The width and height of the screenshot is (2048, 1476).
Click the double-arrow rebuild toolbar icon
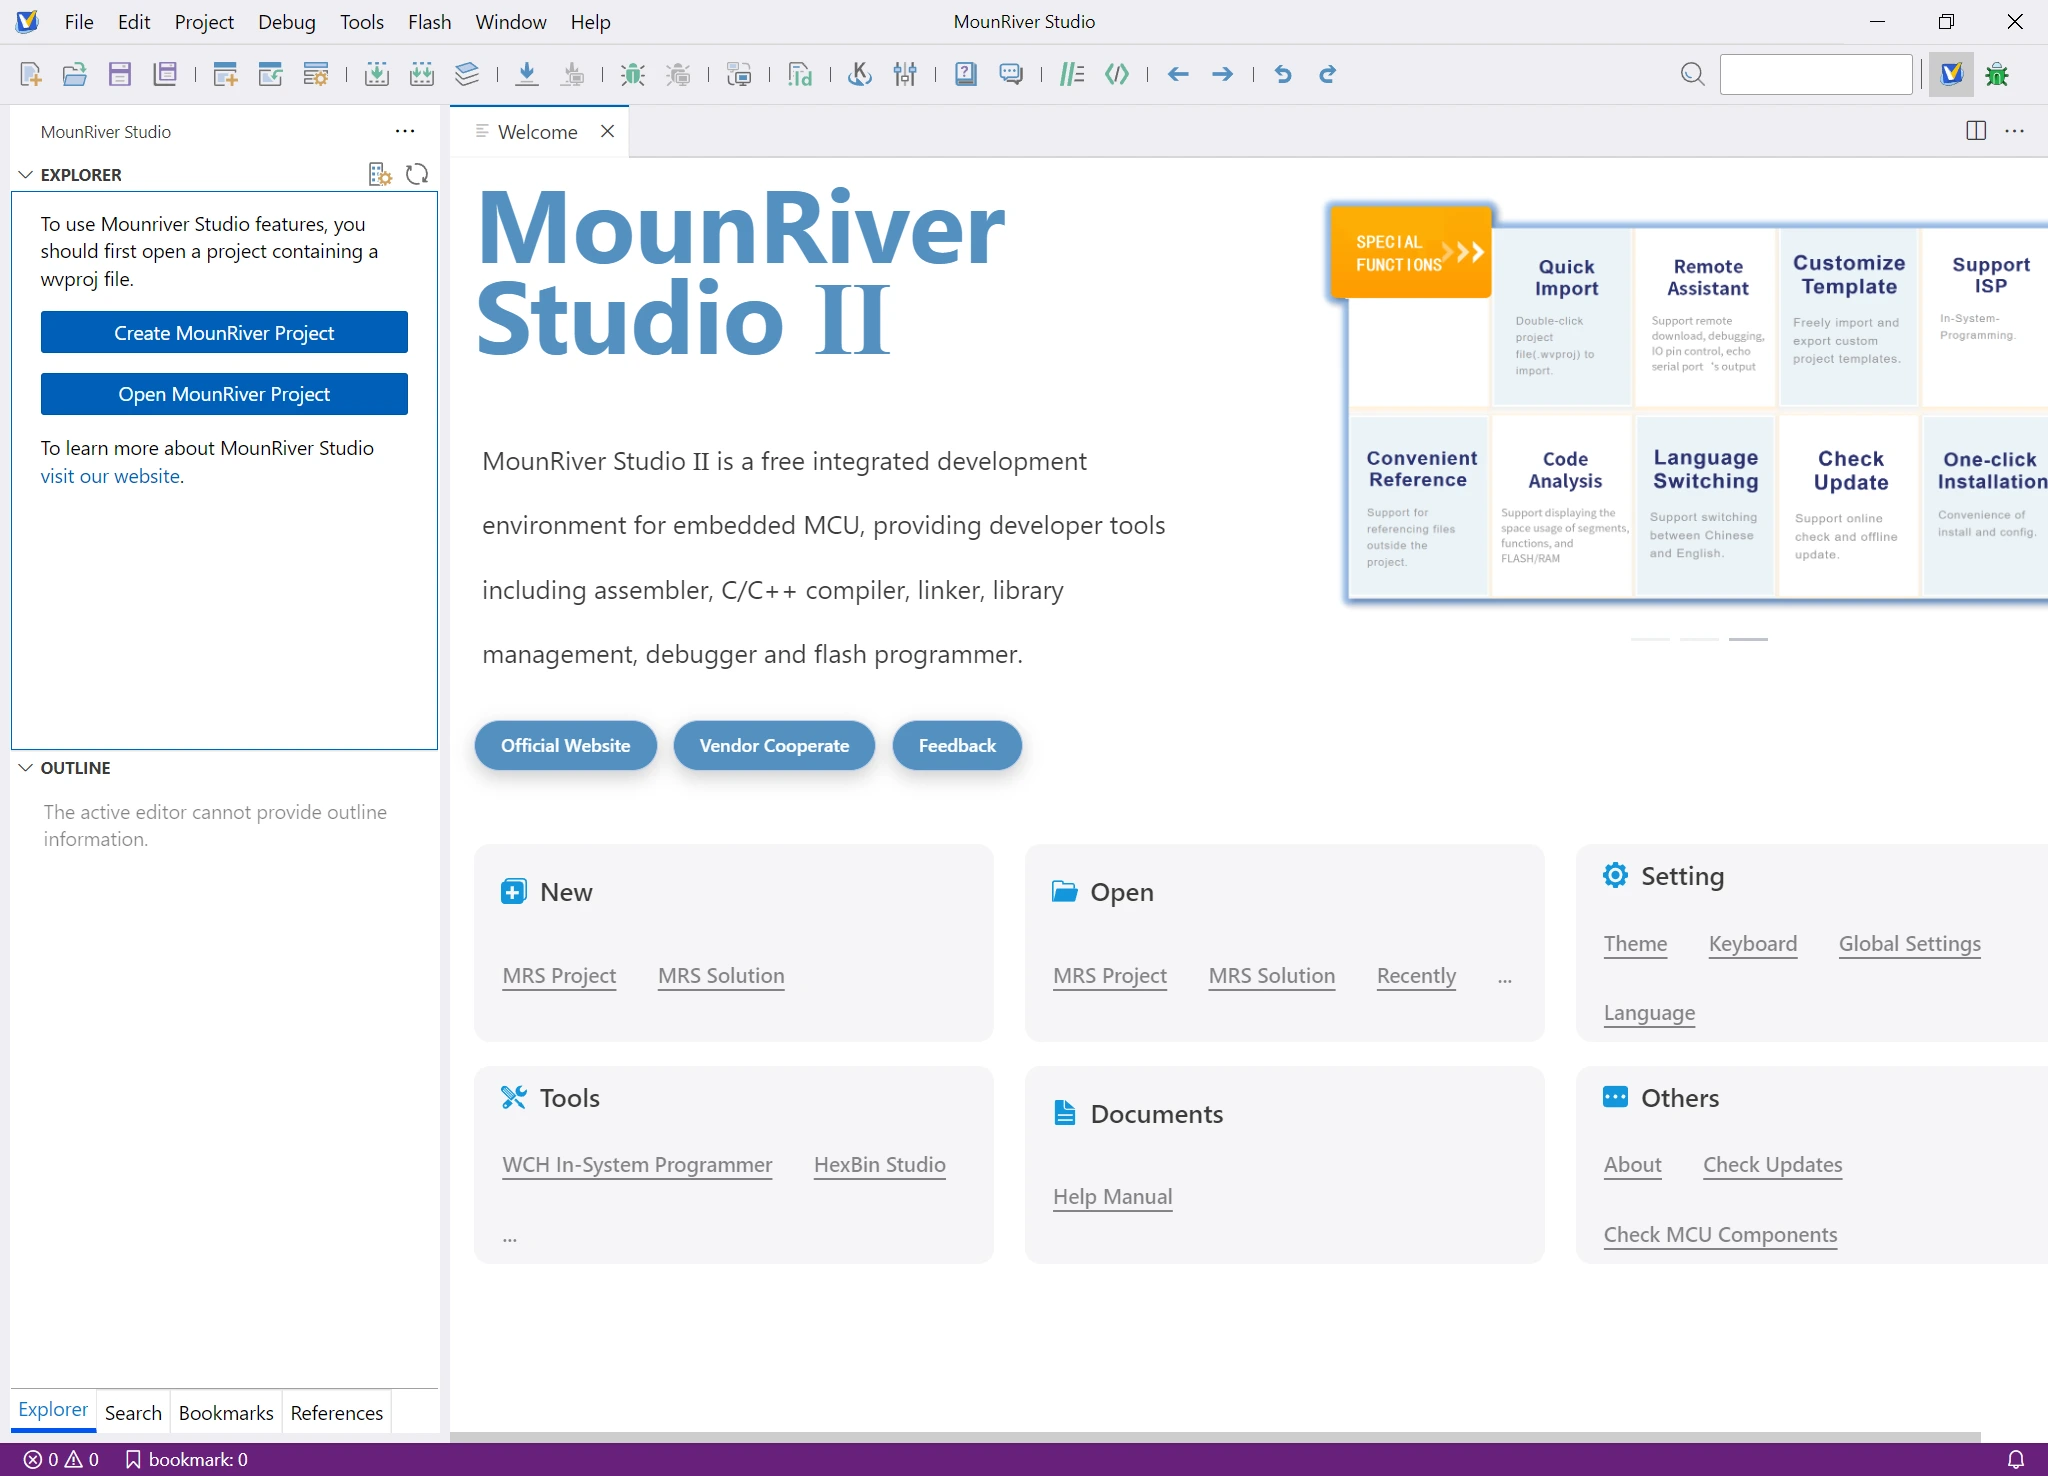coord(422,74)
